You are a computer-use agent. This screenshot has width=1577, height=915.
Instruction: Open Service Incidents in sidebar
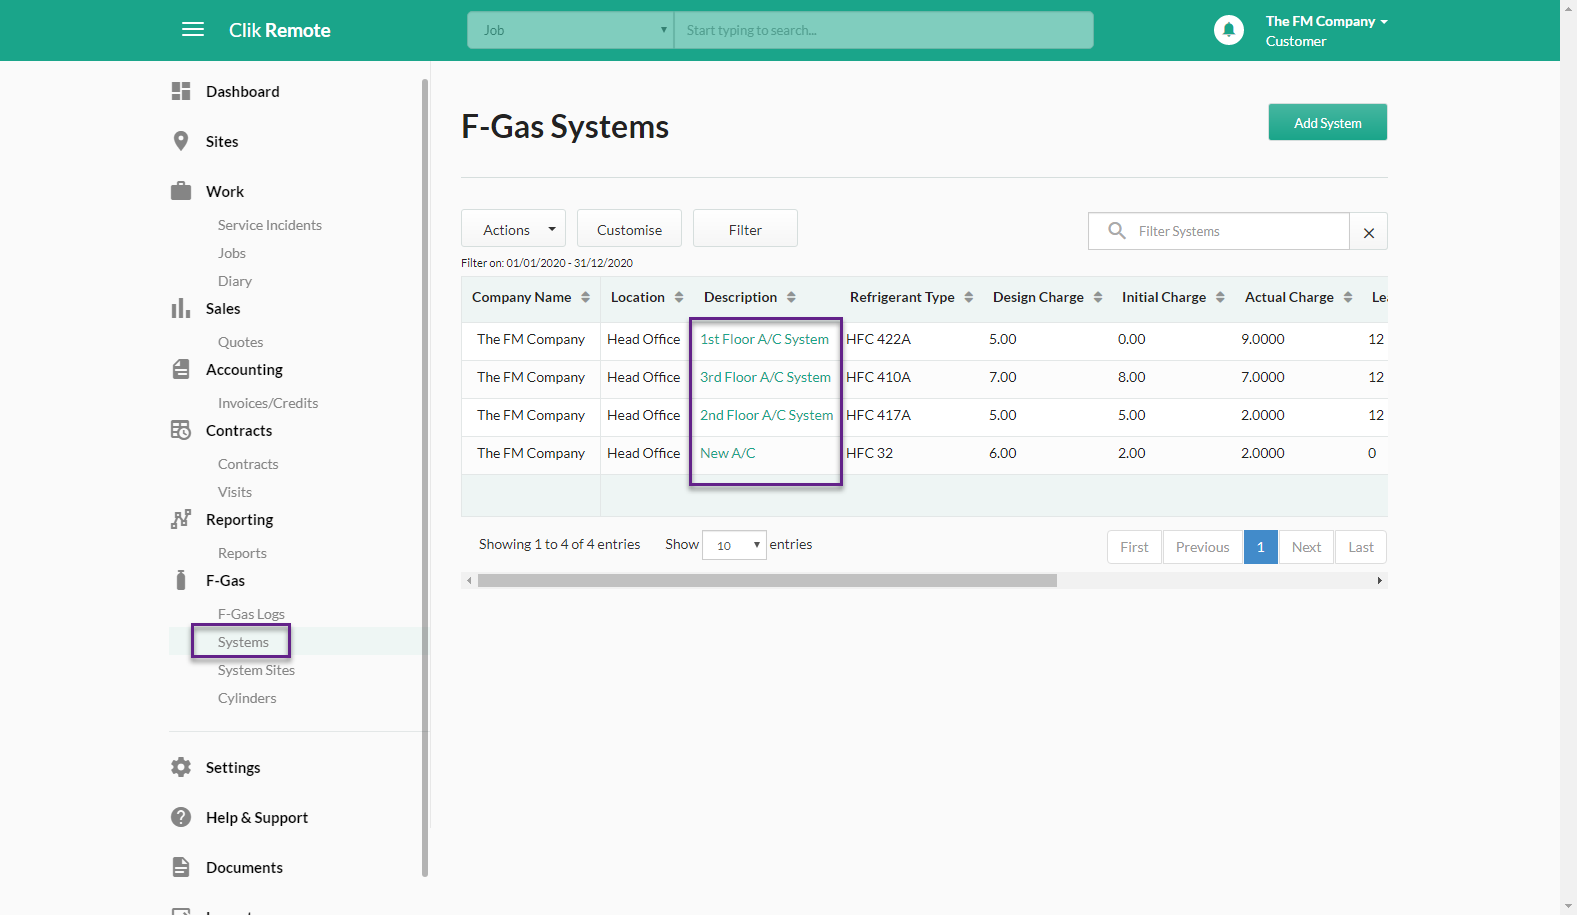270,225
